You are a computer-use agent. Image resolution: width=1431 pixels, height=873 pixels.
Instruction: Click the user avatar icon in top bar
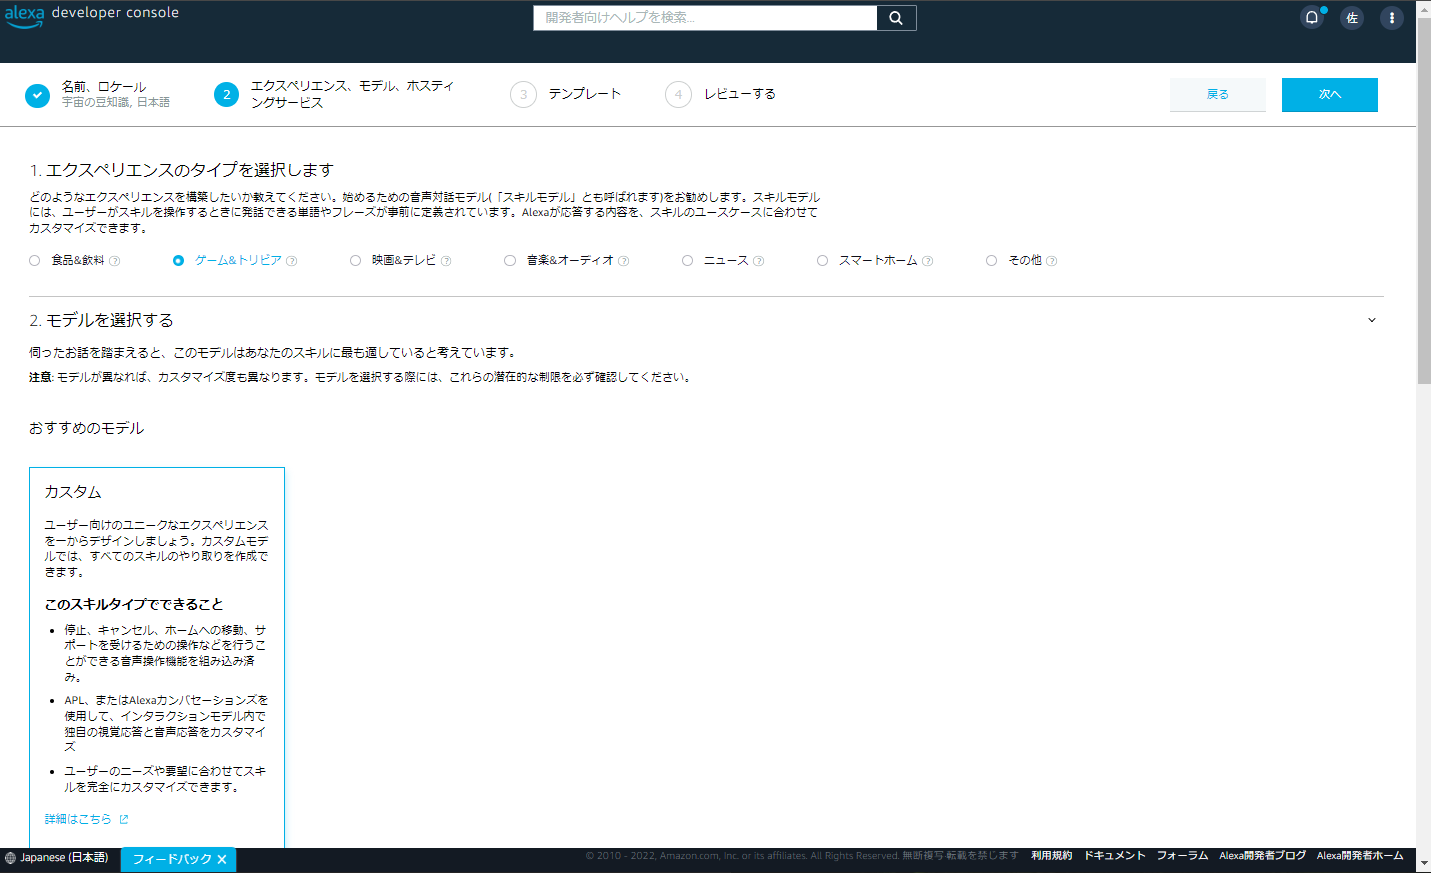1352,17
